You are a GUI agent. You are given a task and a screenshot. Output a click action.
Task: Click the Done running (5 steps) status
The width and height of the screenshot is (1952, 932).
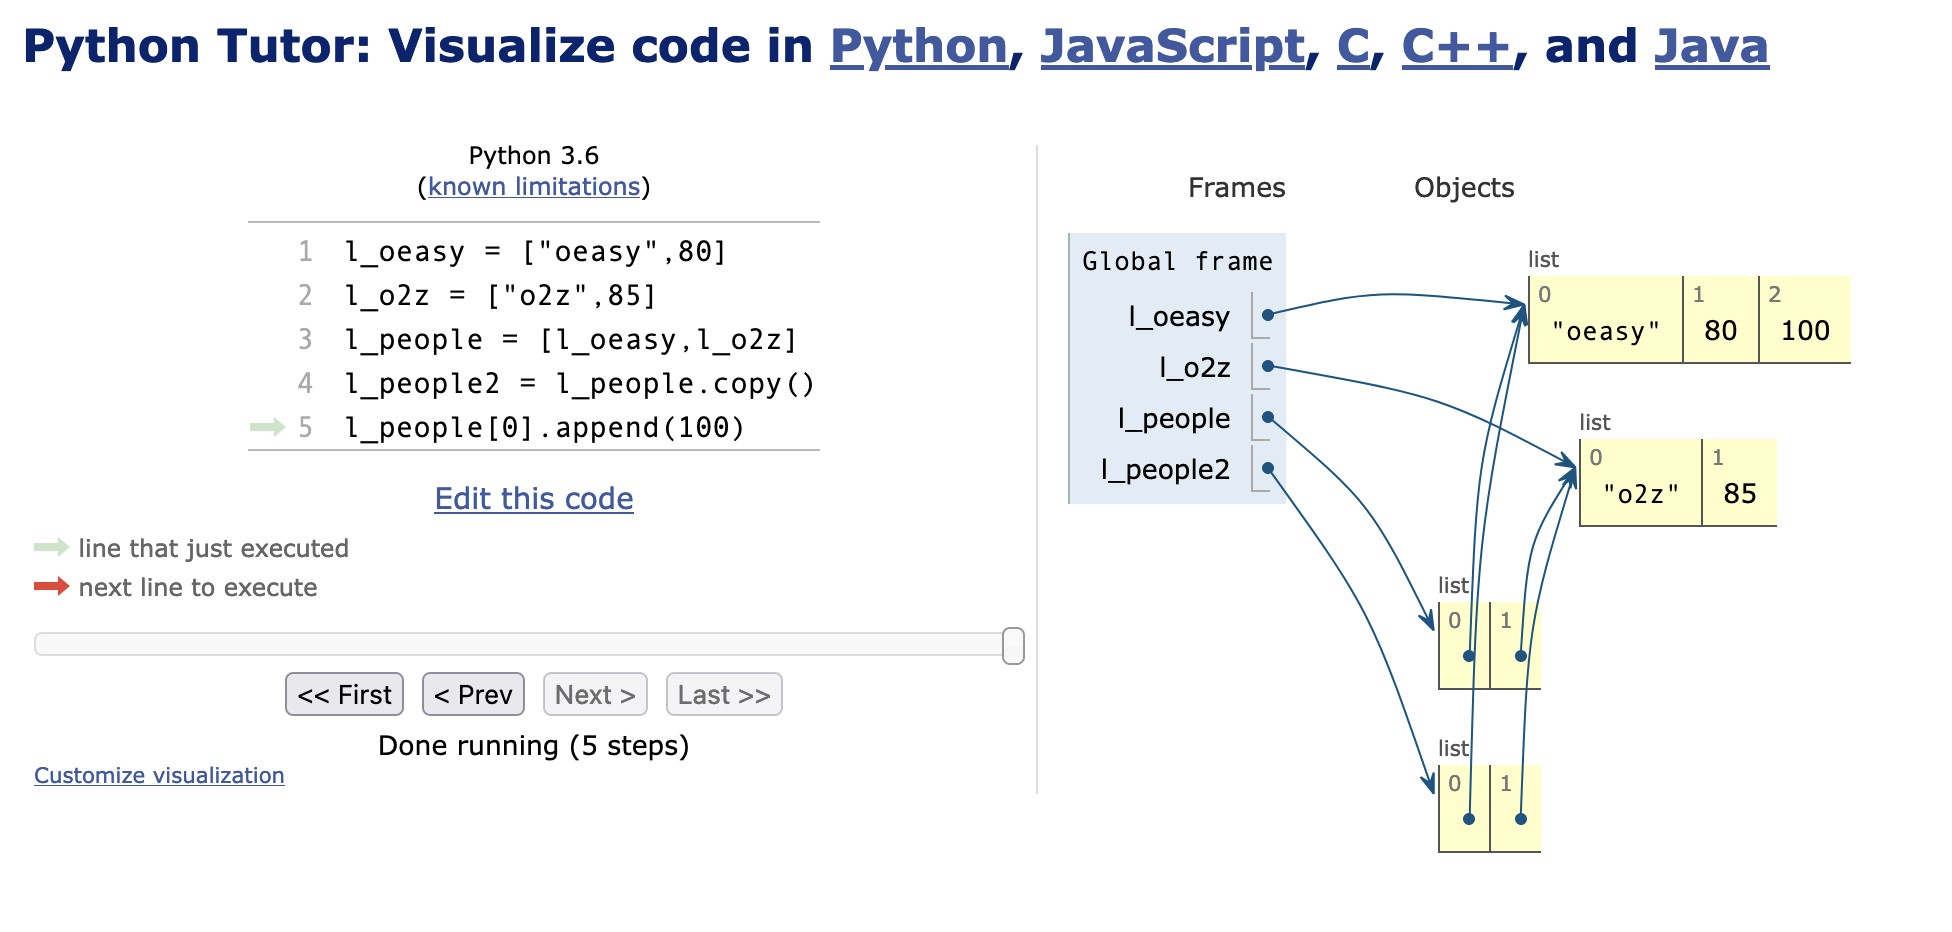(534, 746)
